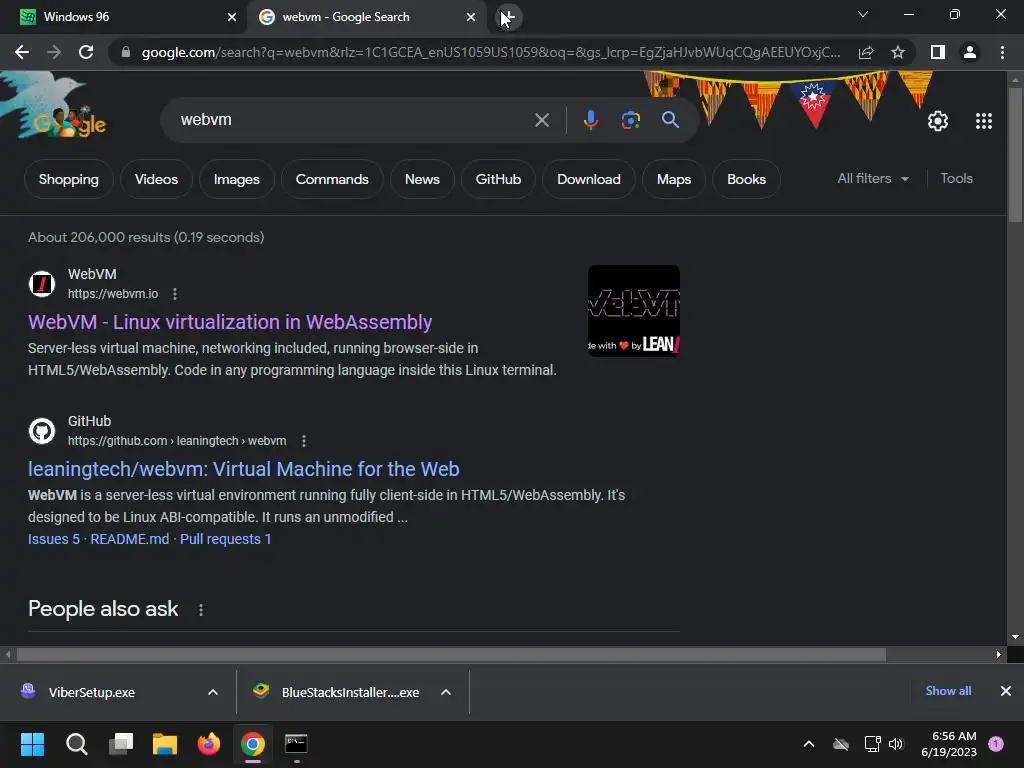
Task: Share this page using the share icon
Action: (866, 52)
